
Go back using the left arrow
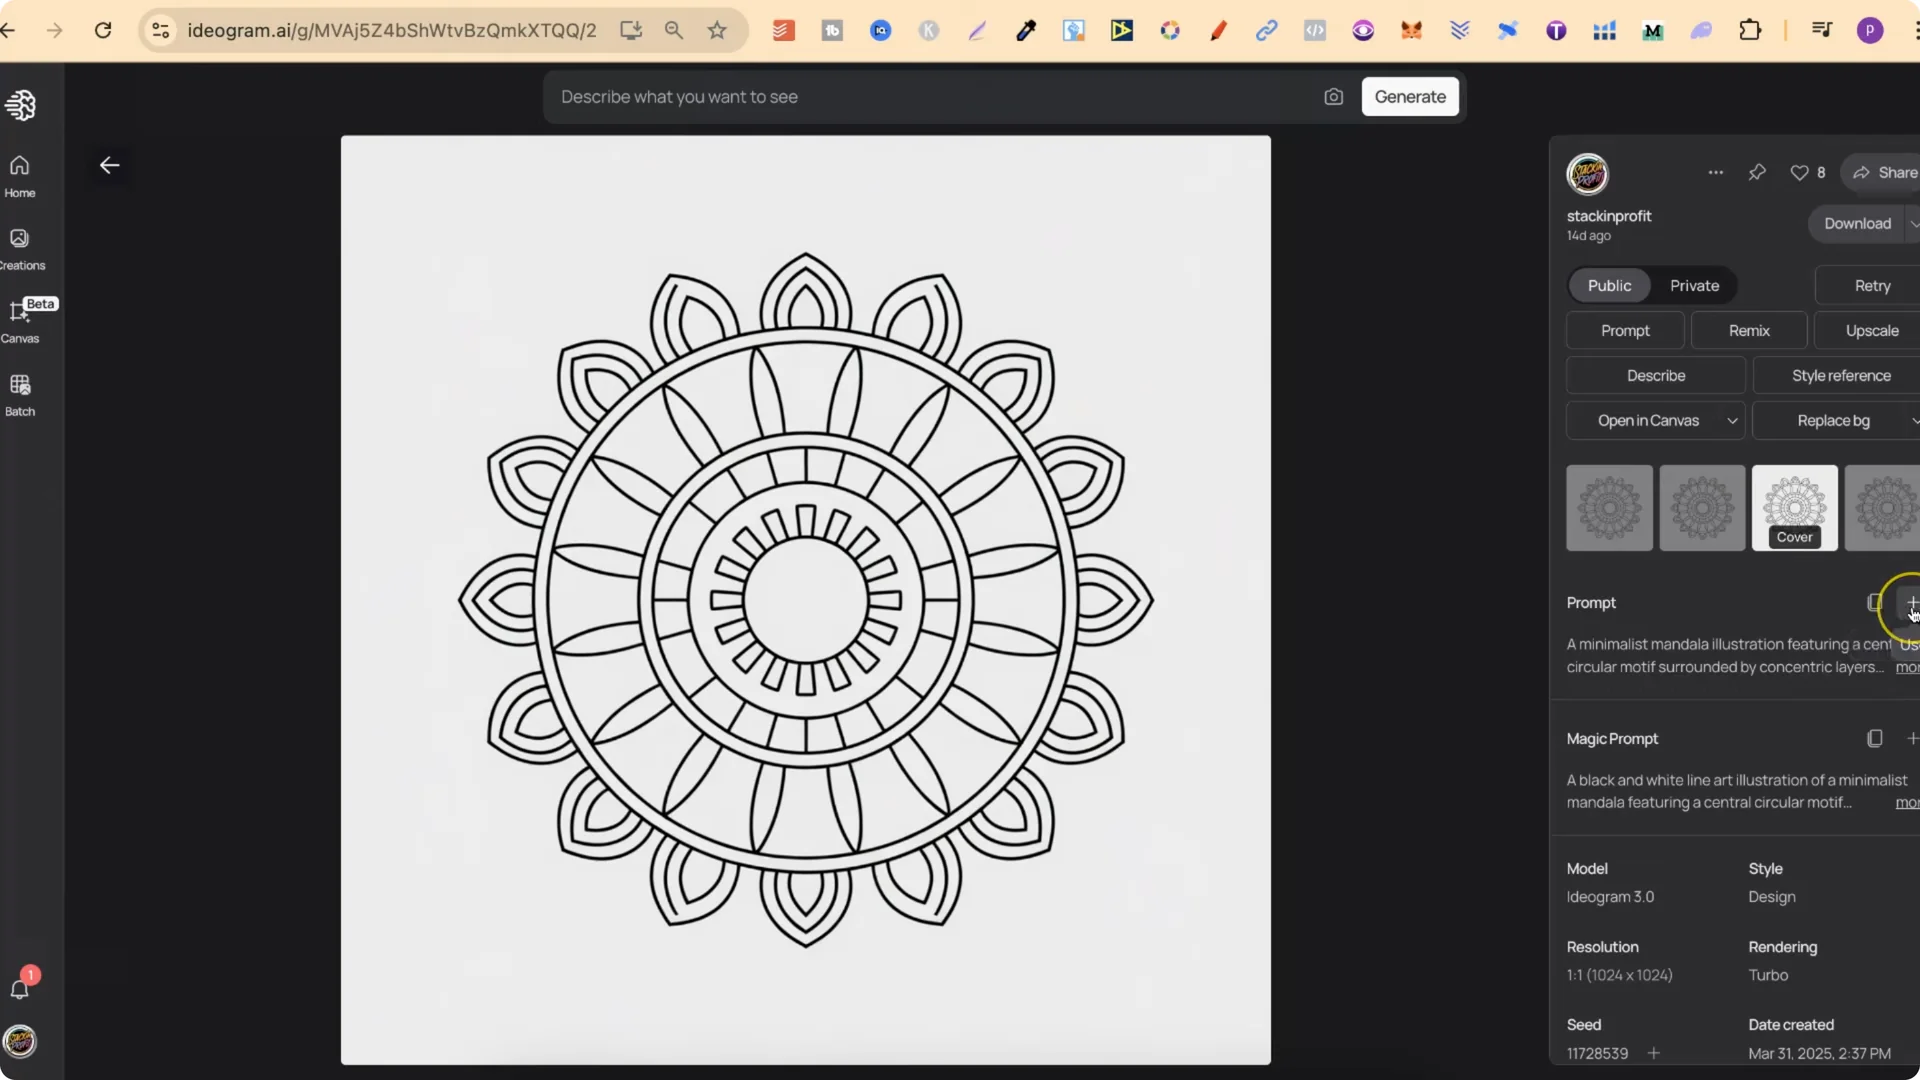pos(109,165)
